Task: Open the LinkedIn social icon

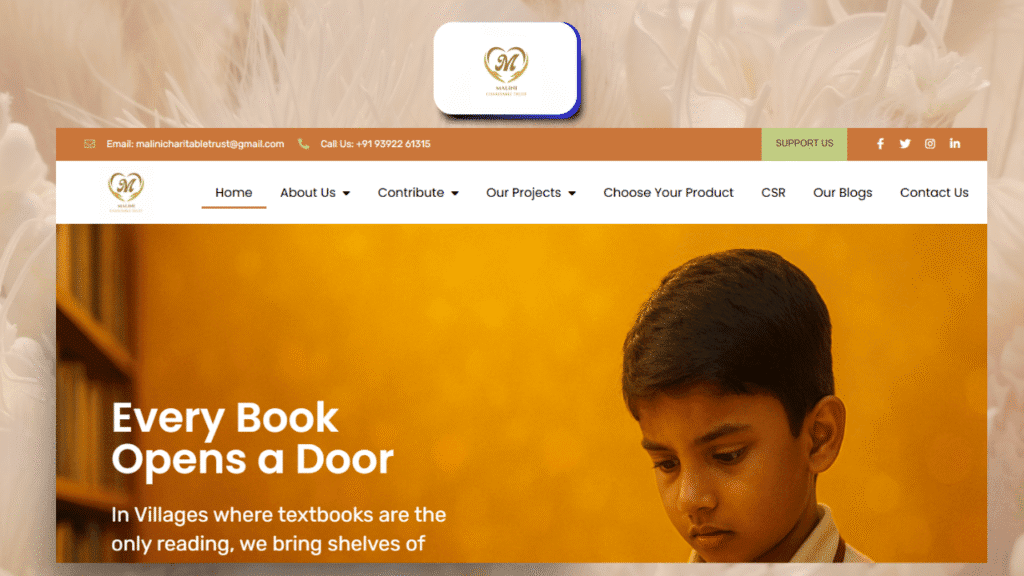Action: [955, 144]
